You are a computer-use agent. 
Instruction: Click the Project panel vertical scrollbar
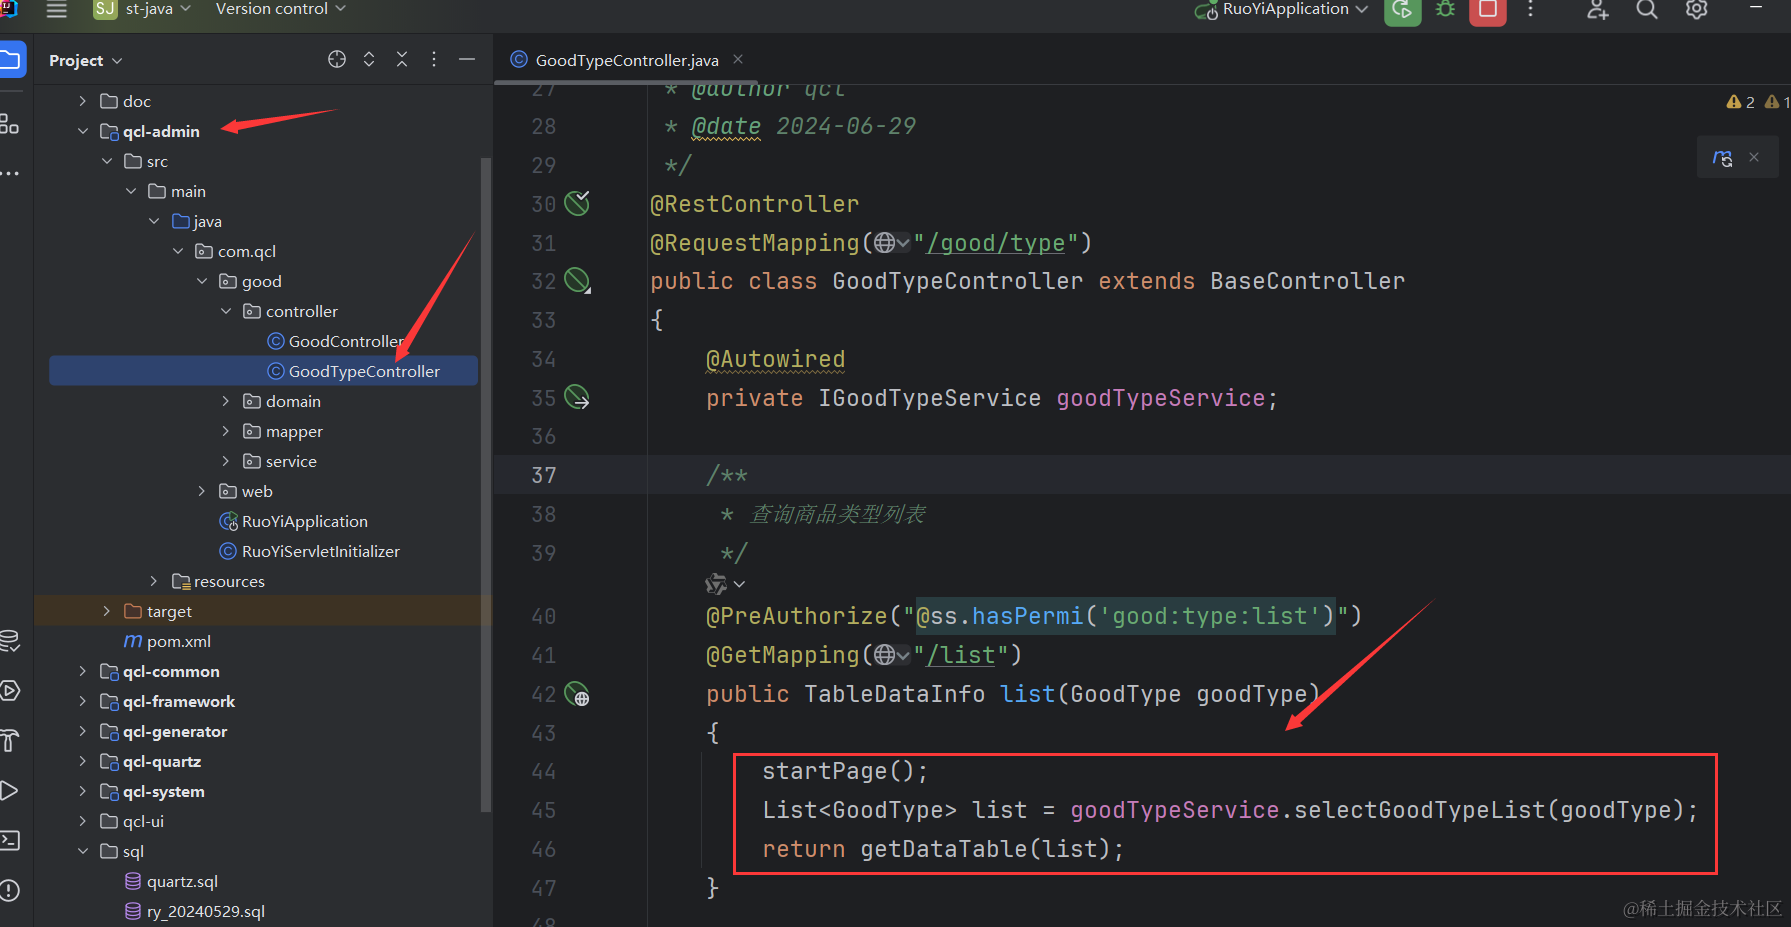coord(486,480)
